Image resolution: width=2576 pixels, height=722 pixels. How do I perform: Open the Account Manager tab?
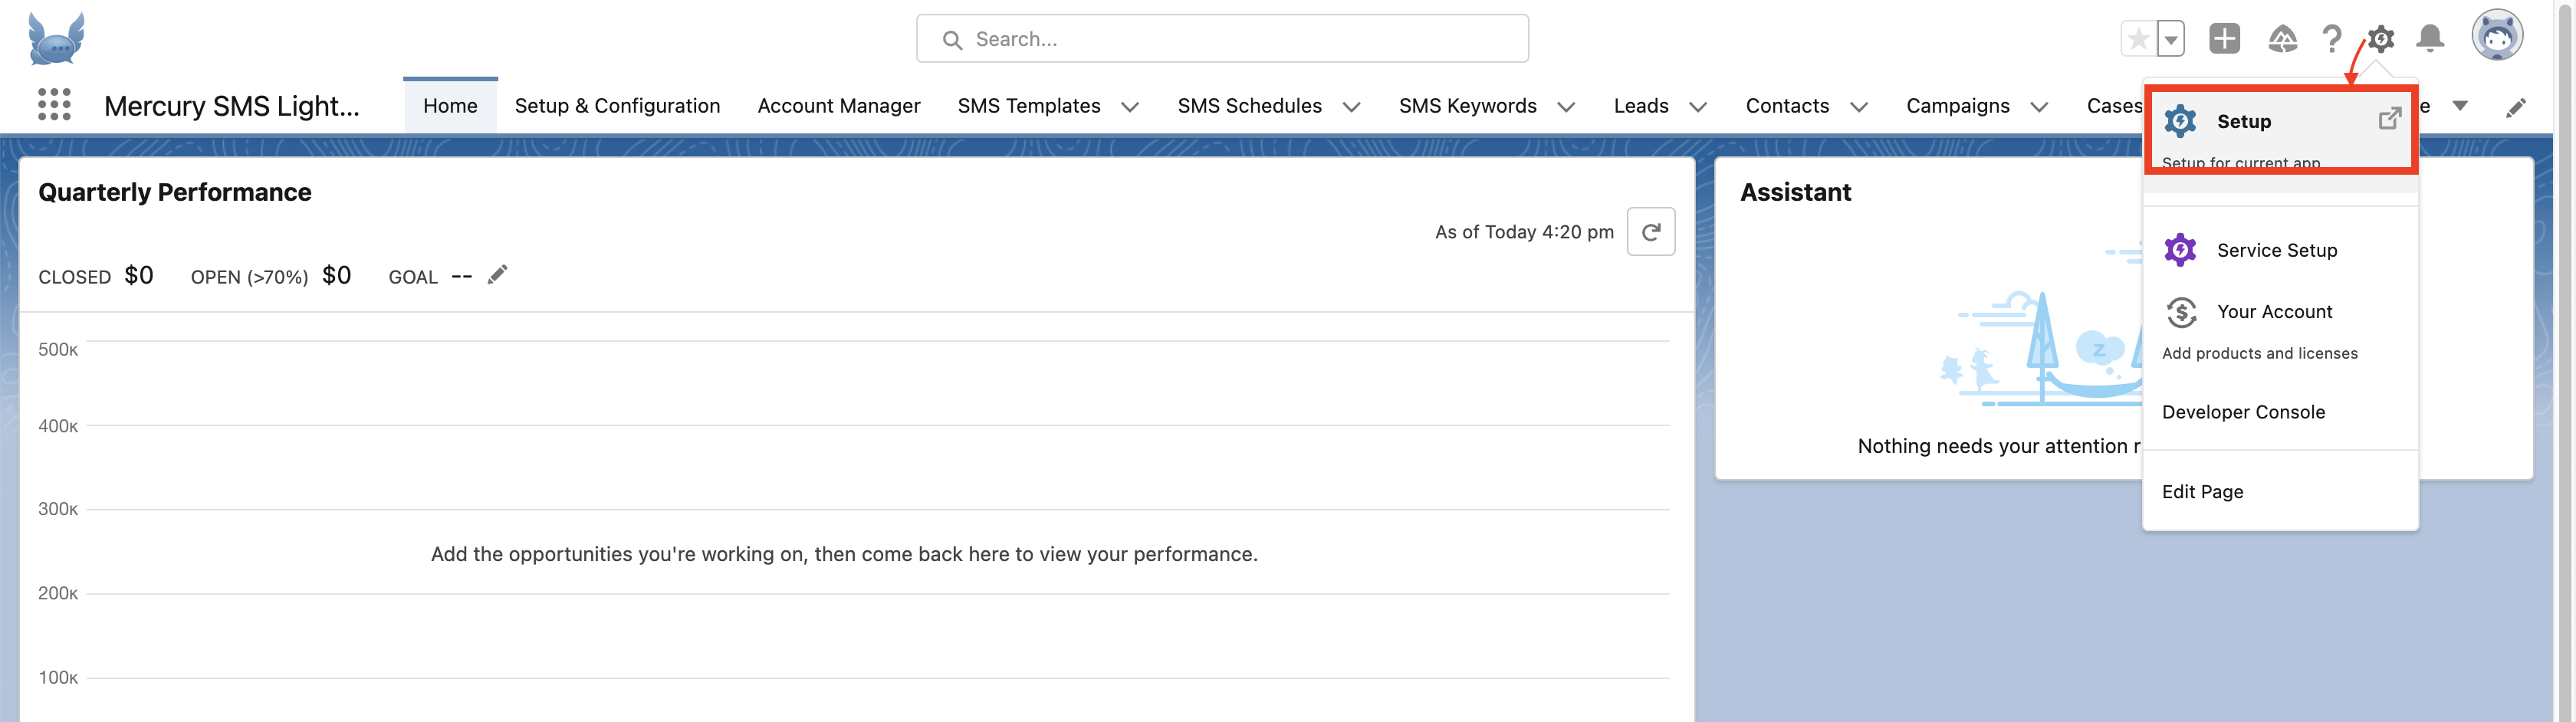(x=838, y=106)
